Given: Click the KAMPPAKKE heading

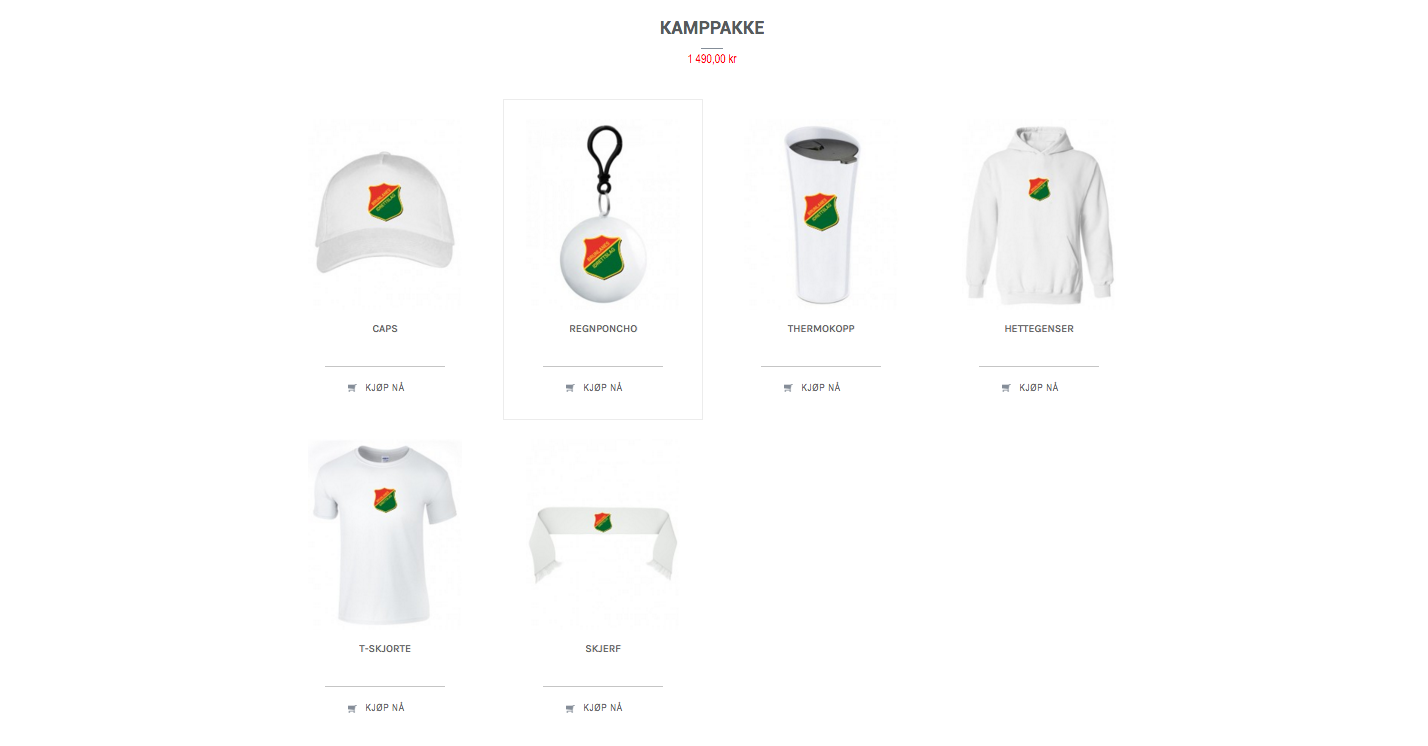Looking at the screenshot, I should tap(712, 28).
